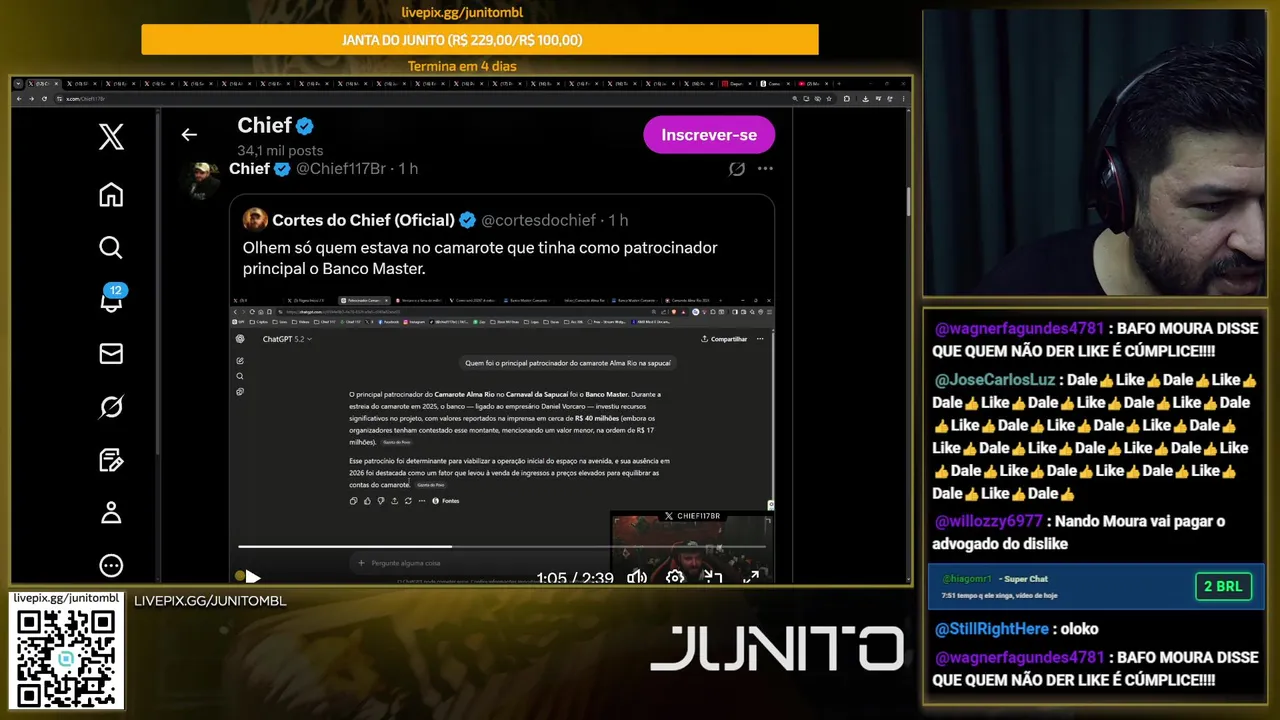Switch to the red Depu browser tab
Screen dimensions: 1280x720
coord(738,84)
